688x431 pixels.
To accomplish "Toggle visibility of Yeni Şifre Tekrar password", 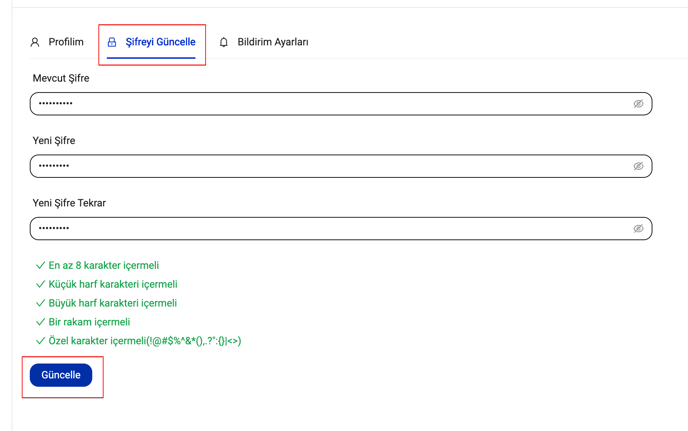I will coord(638,229).
